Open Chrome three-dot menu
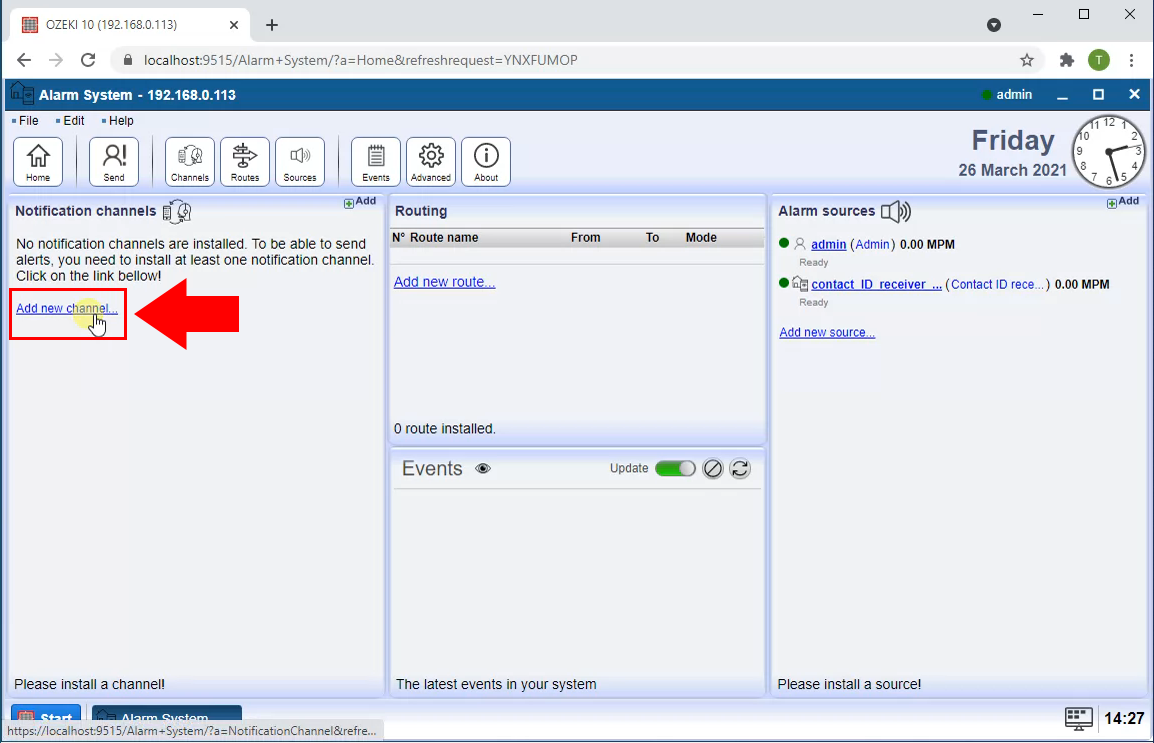The width and height of the screenshot is (1154, 743). (1132, 60)
